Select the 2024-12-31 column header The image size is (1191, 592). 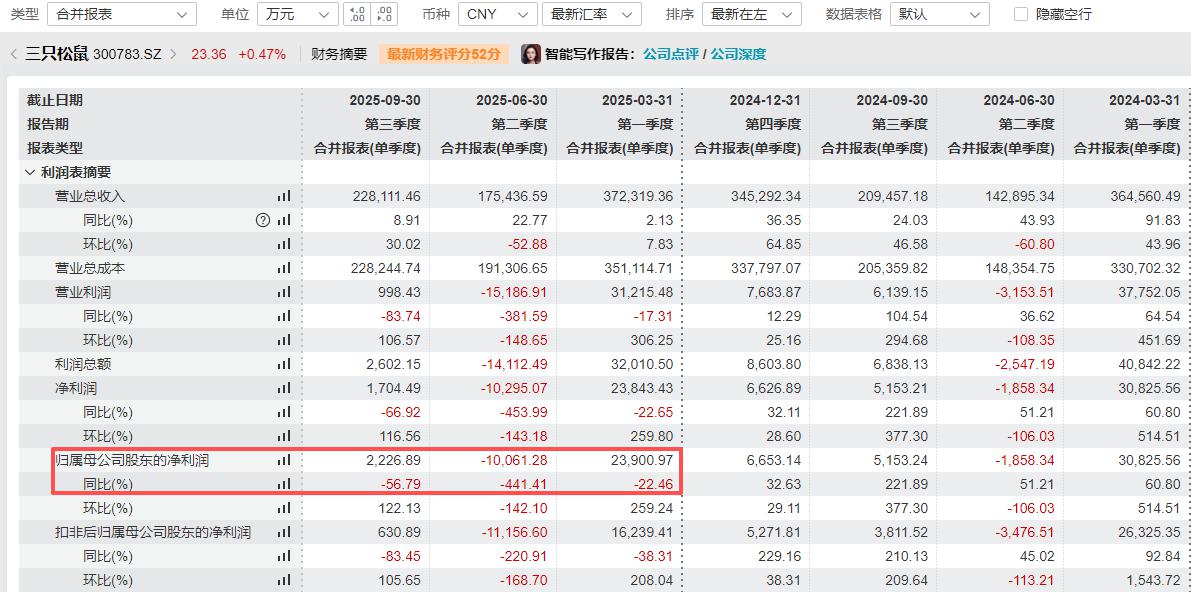(765, 100)
